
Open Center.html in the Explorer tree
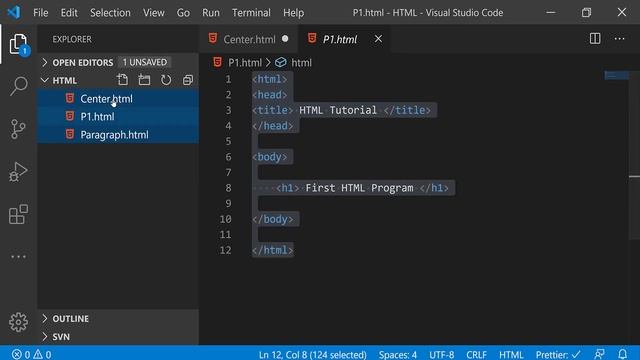pos(118,99)
